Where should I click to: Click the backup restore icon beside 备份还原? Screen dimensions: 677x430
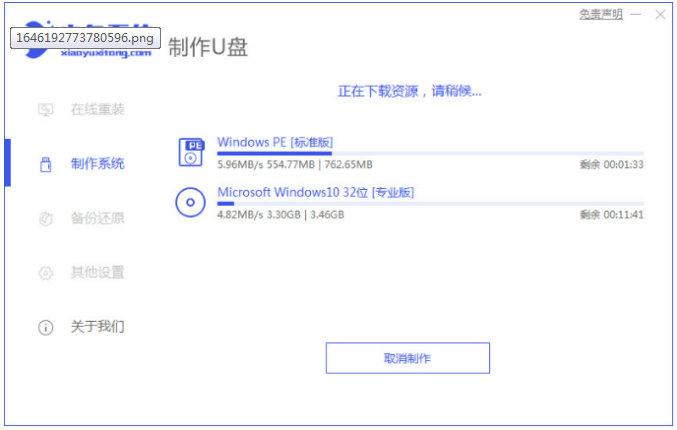coord(45,218)
